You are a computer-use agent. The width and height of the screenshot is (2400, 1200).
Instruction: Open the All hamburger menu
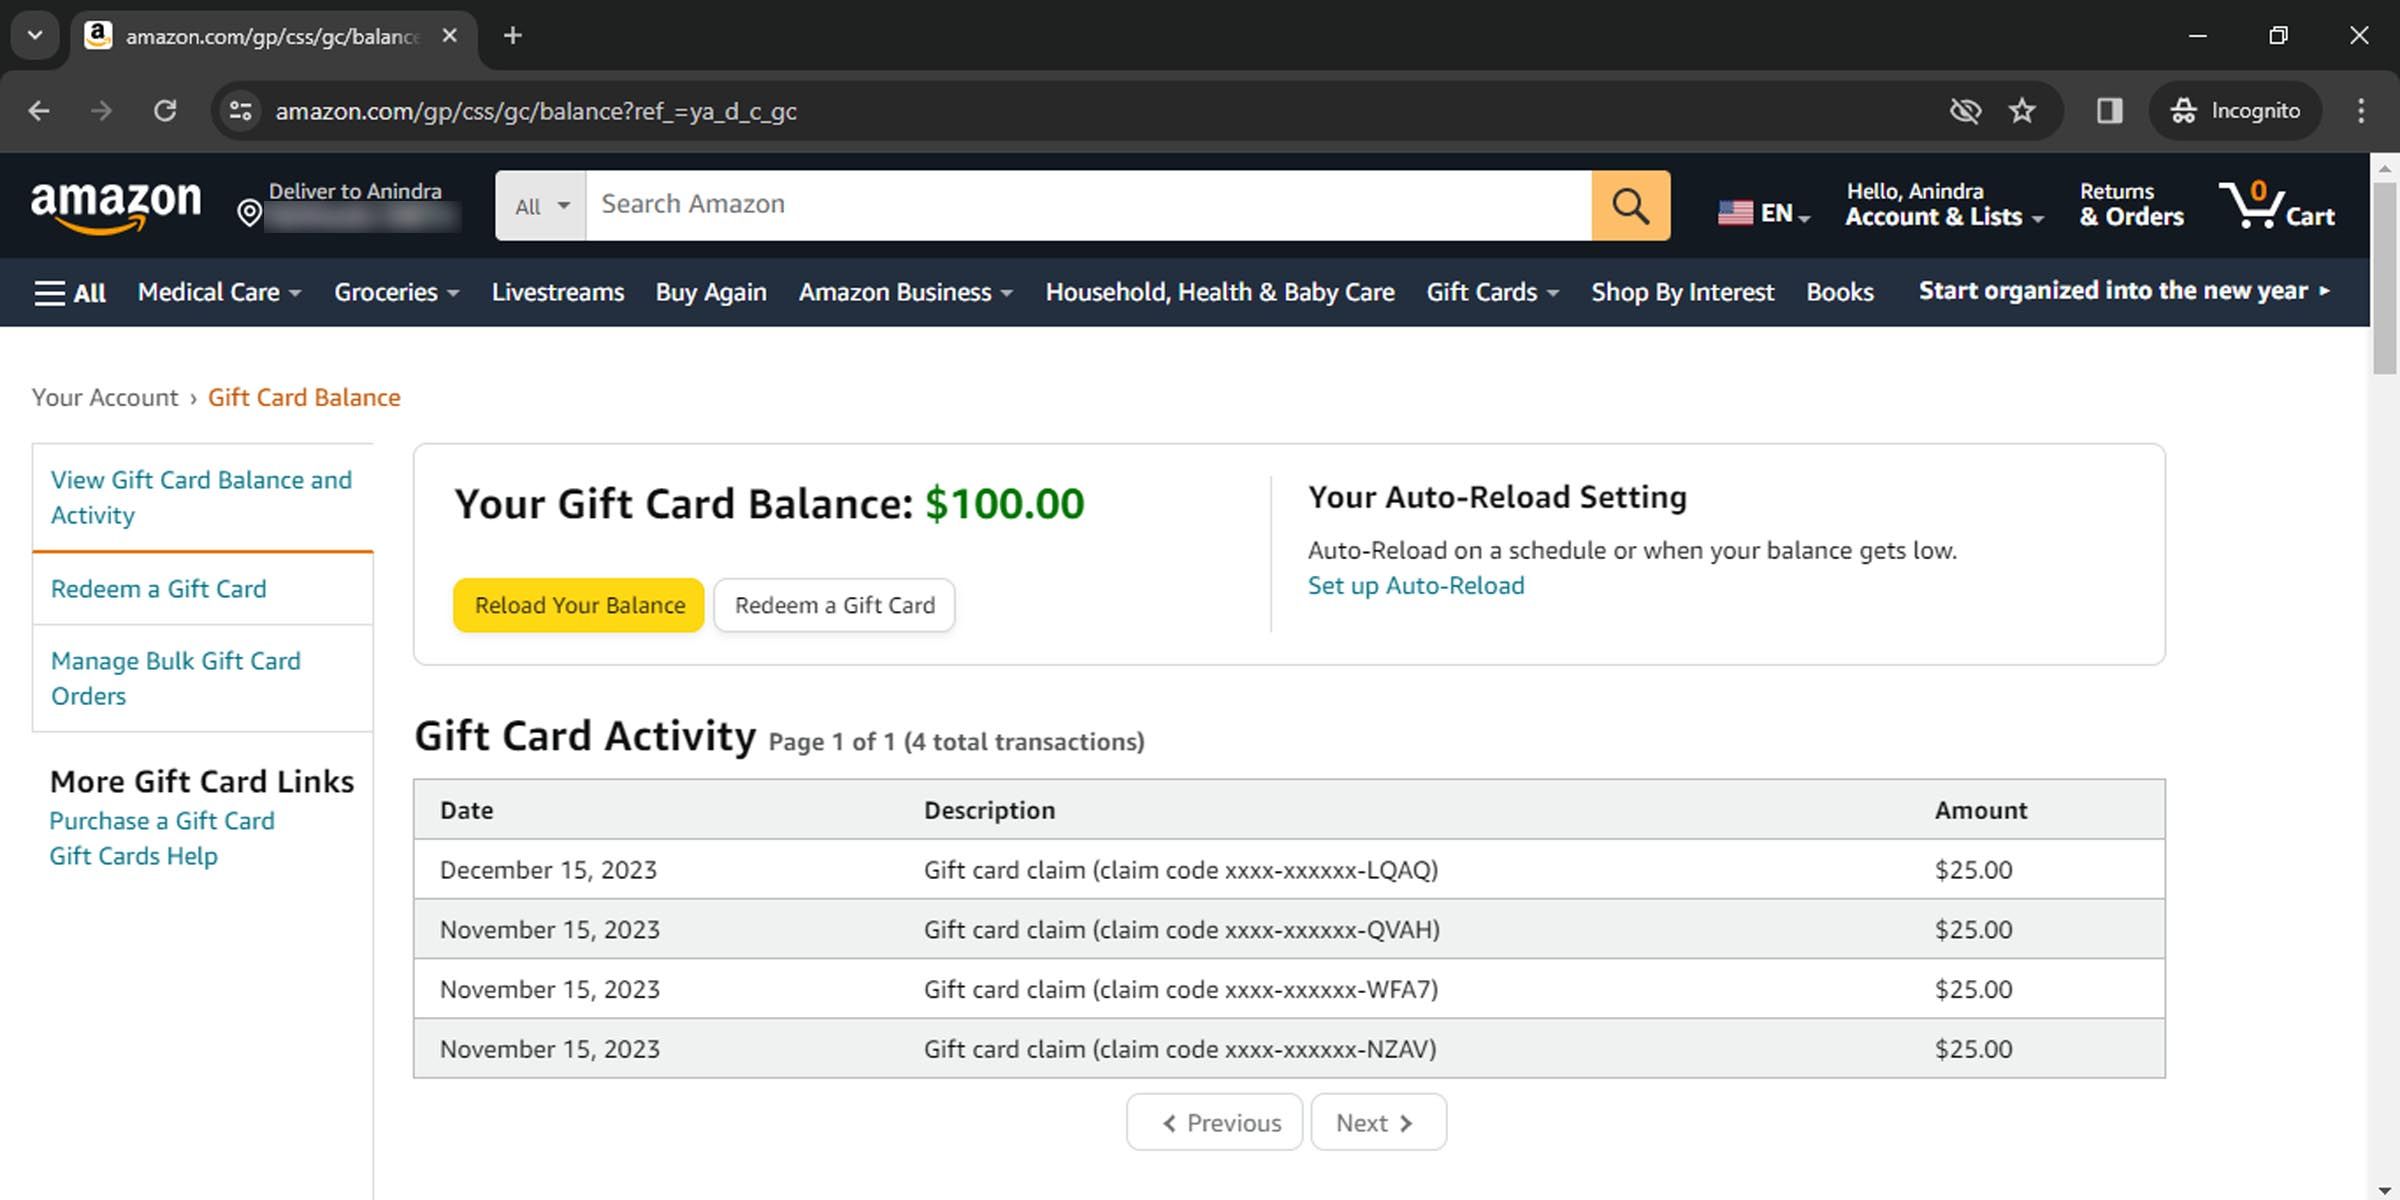(68, 292)
